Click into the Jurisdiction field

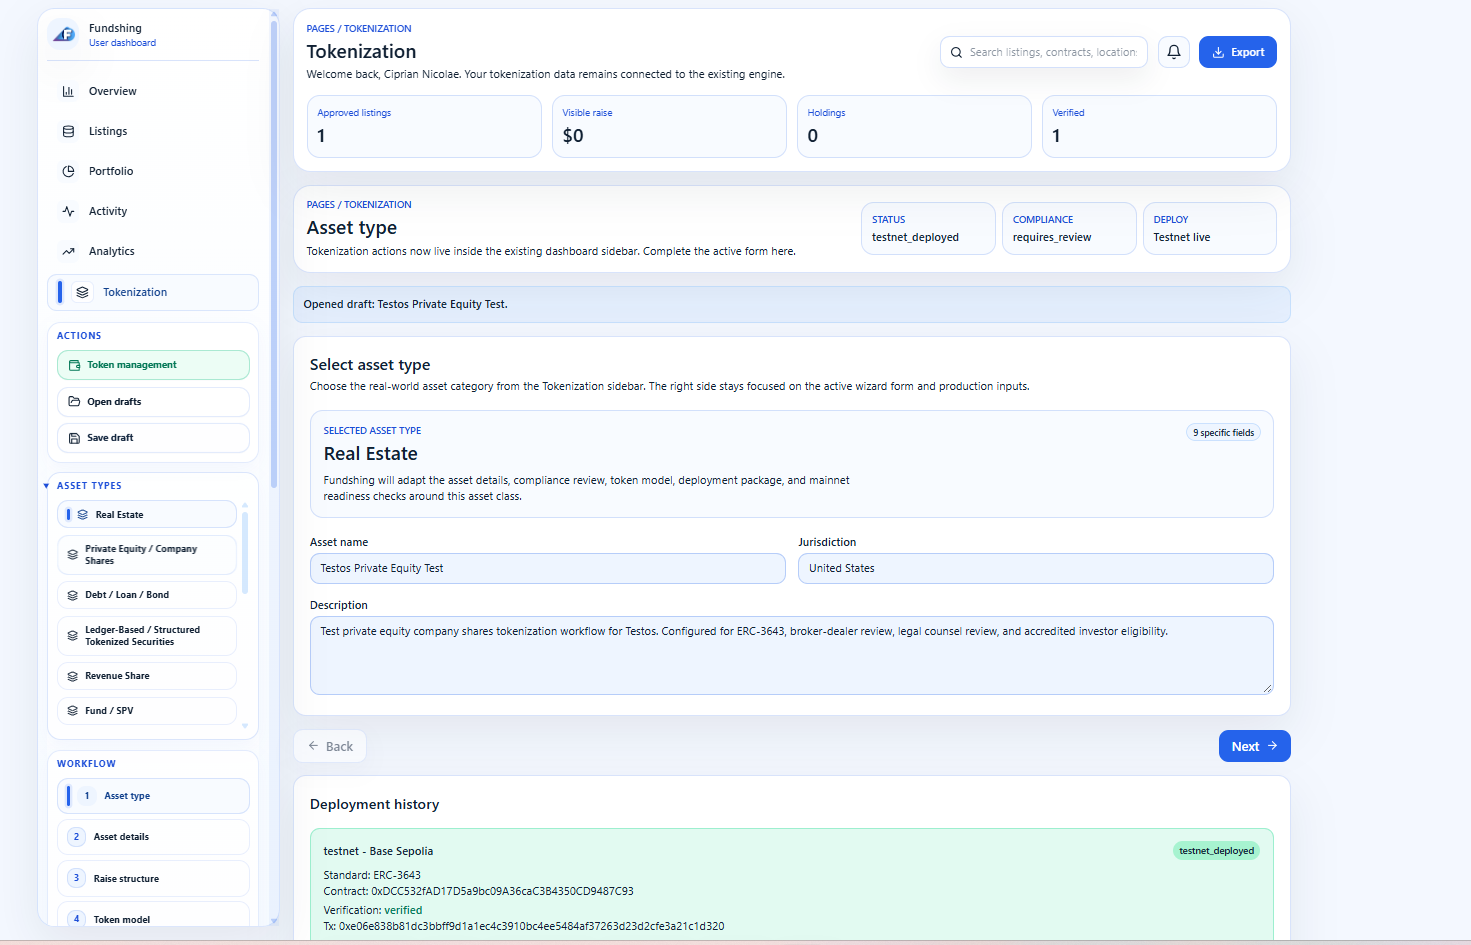(1036, 568)
